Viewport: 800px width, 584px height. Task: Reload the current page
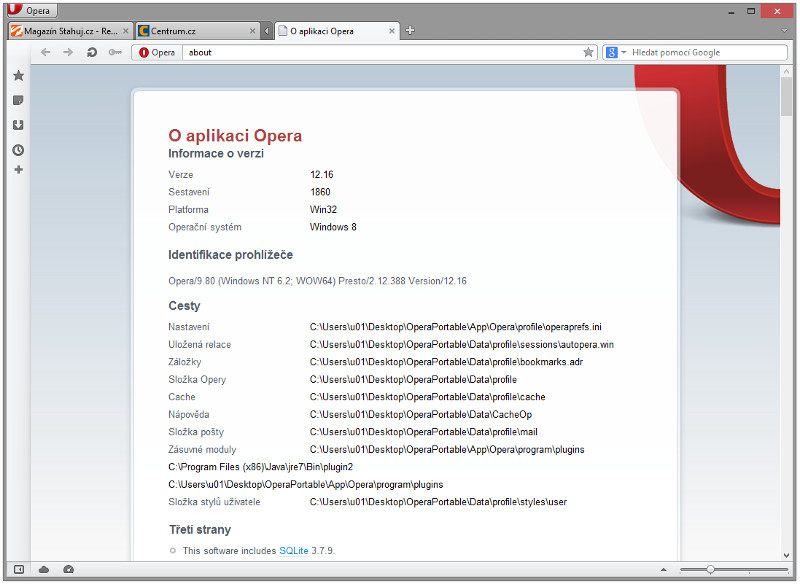[x=92, y=52]
